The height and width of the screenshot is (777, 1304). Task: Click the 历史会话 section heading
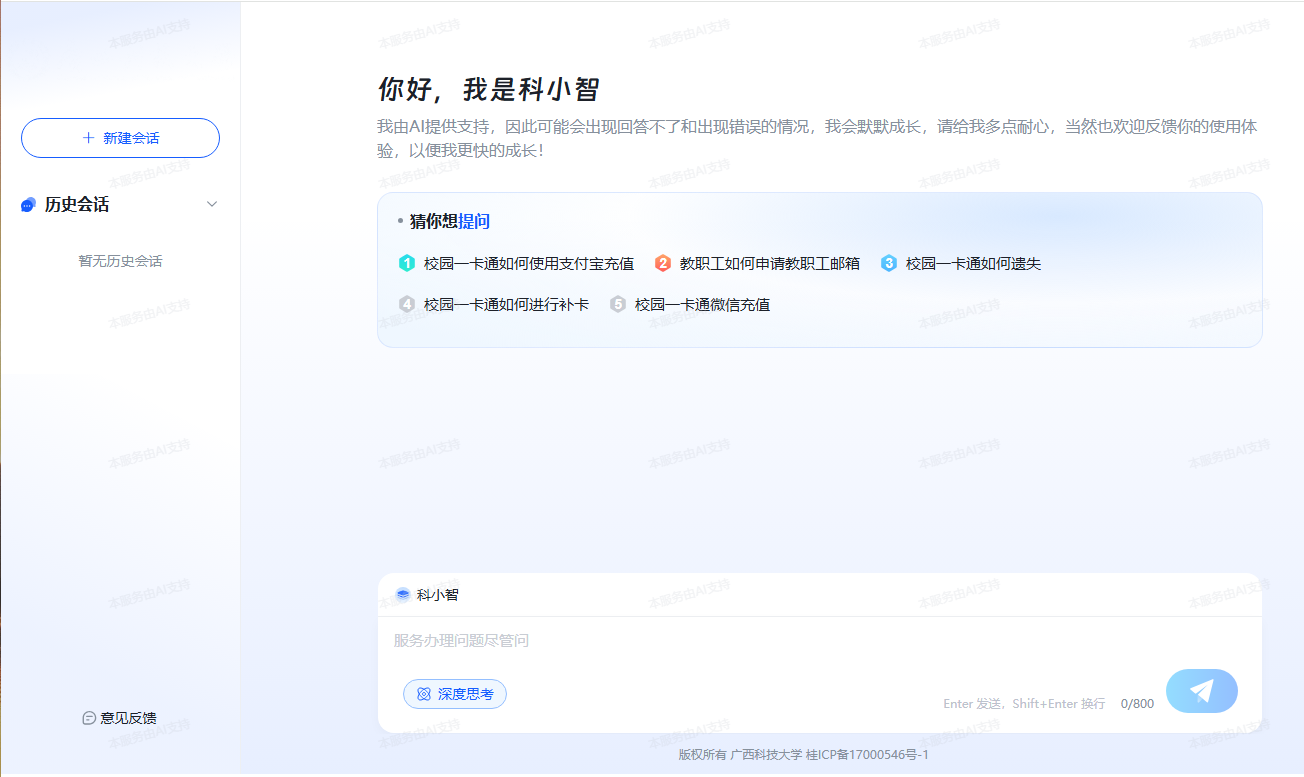click(x=77, y=205)
